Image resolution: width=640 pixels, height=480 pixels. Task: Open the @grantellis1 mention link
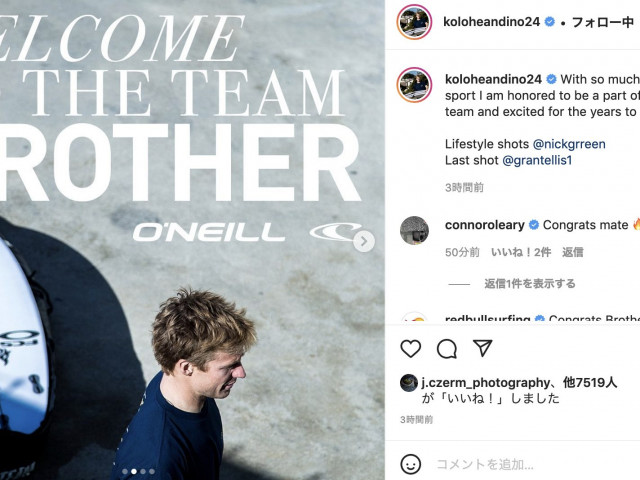pos(537,160)
